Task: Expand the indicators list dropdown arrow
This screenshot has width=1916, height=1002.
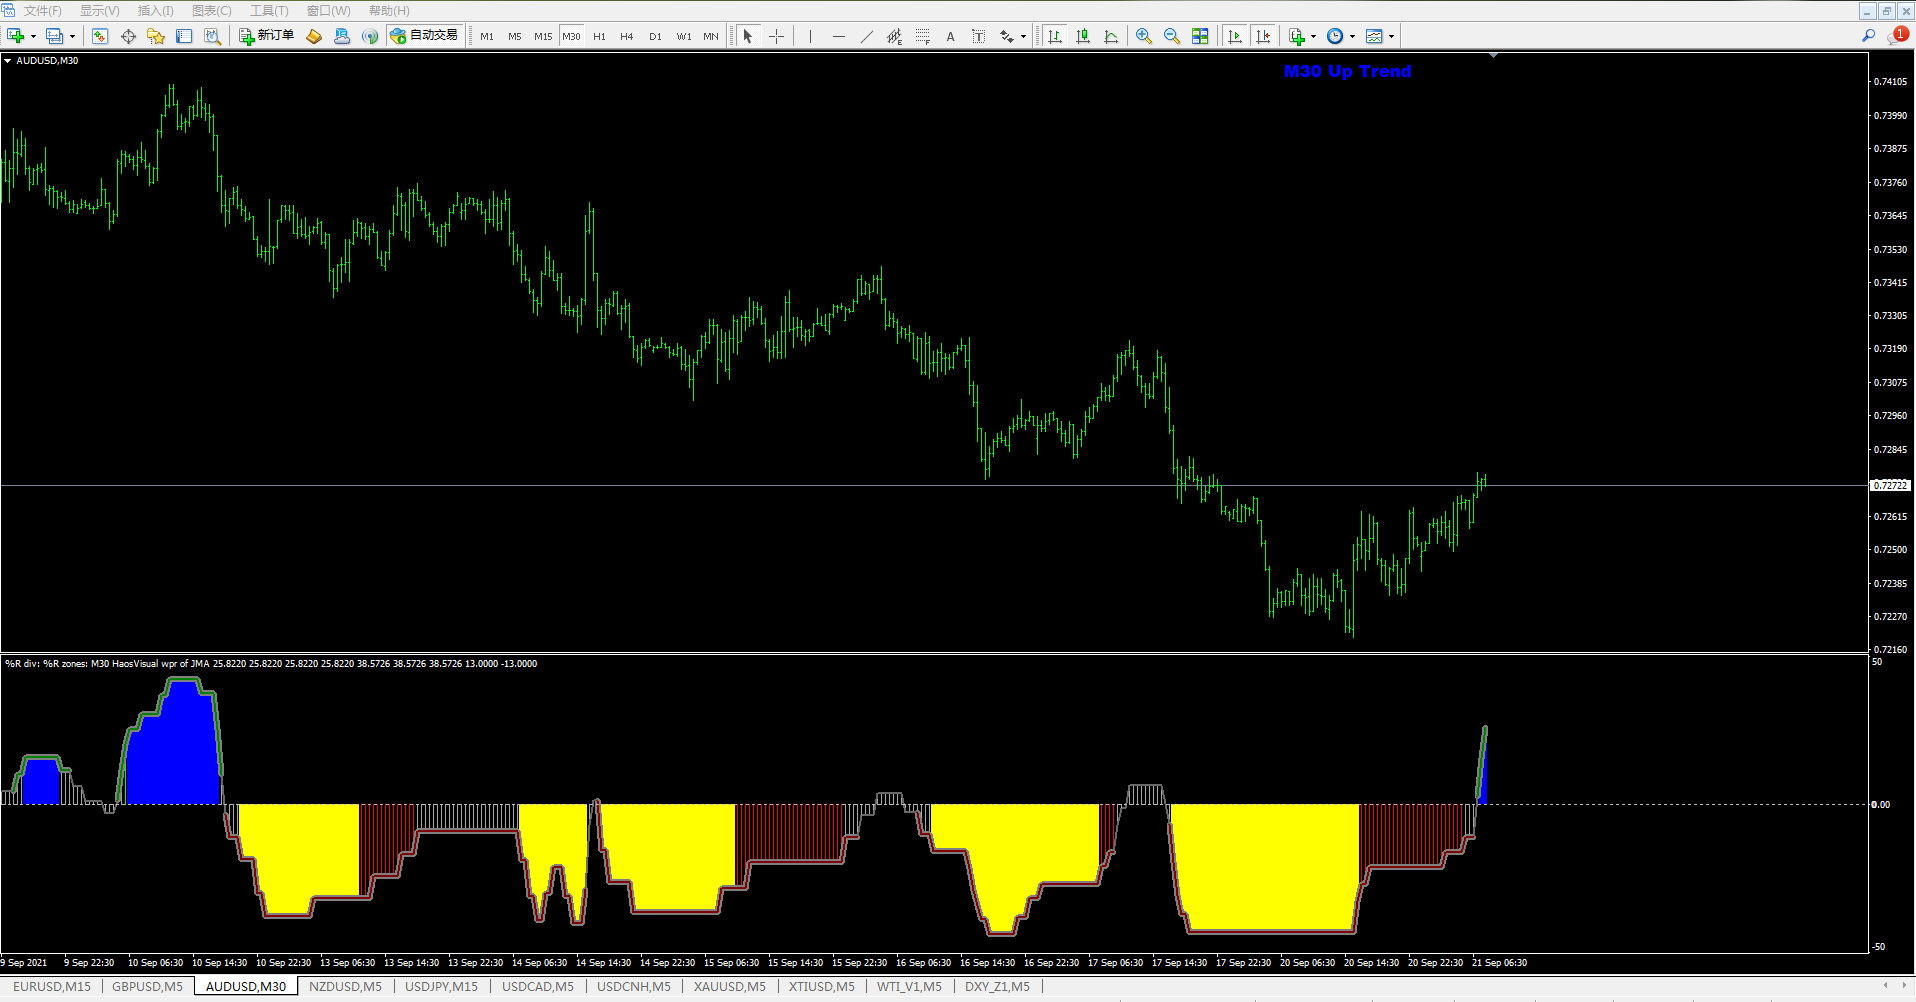Action: (x=1313, y=37)
